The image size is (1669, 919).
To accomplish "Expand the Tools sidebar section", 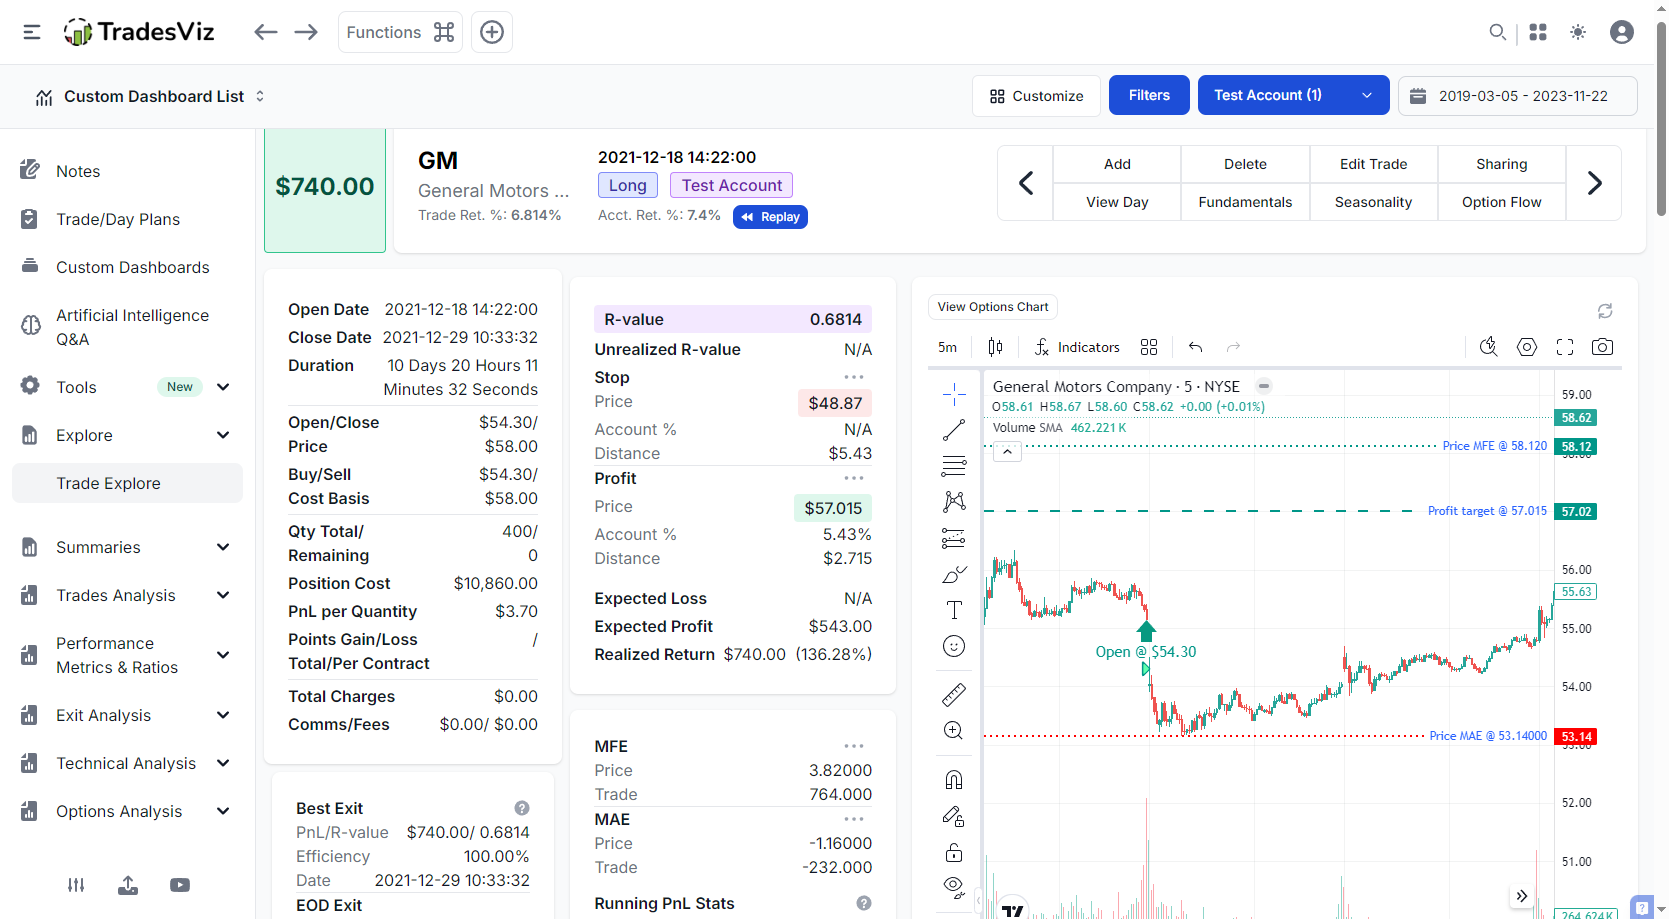I will tap(127, 387).
